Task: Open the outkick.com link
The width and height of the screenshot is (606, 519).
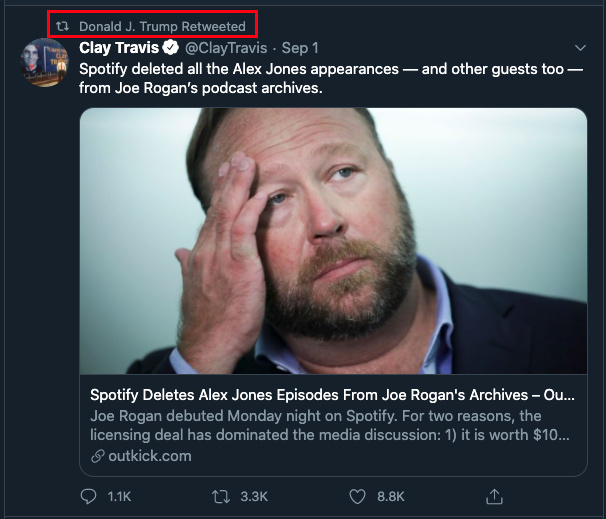Action: pyautogui.click(x=149, y=456)
